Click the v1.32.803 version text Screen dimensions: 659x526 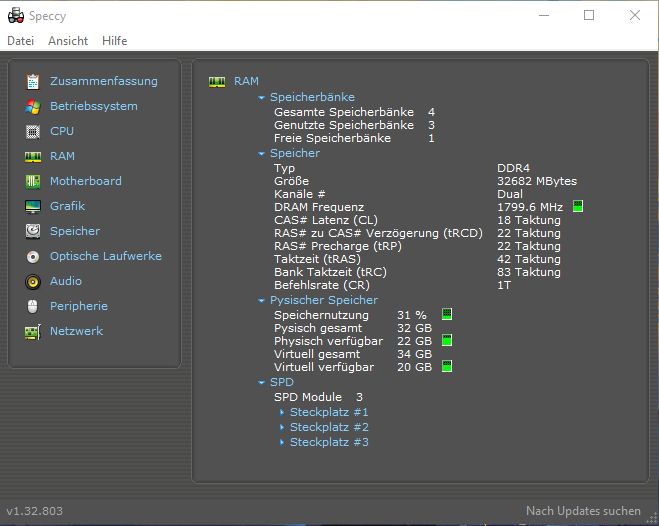(x=34, y=511)
